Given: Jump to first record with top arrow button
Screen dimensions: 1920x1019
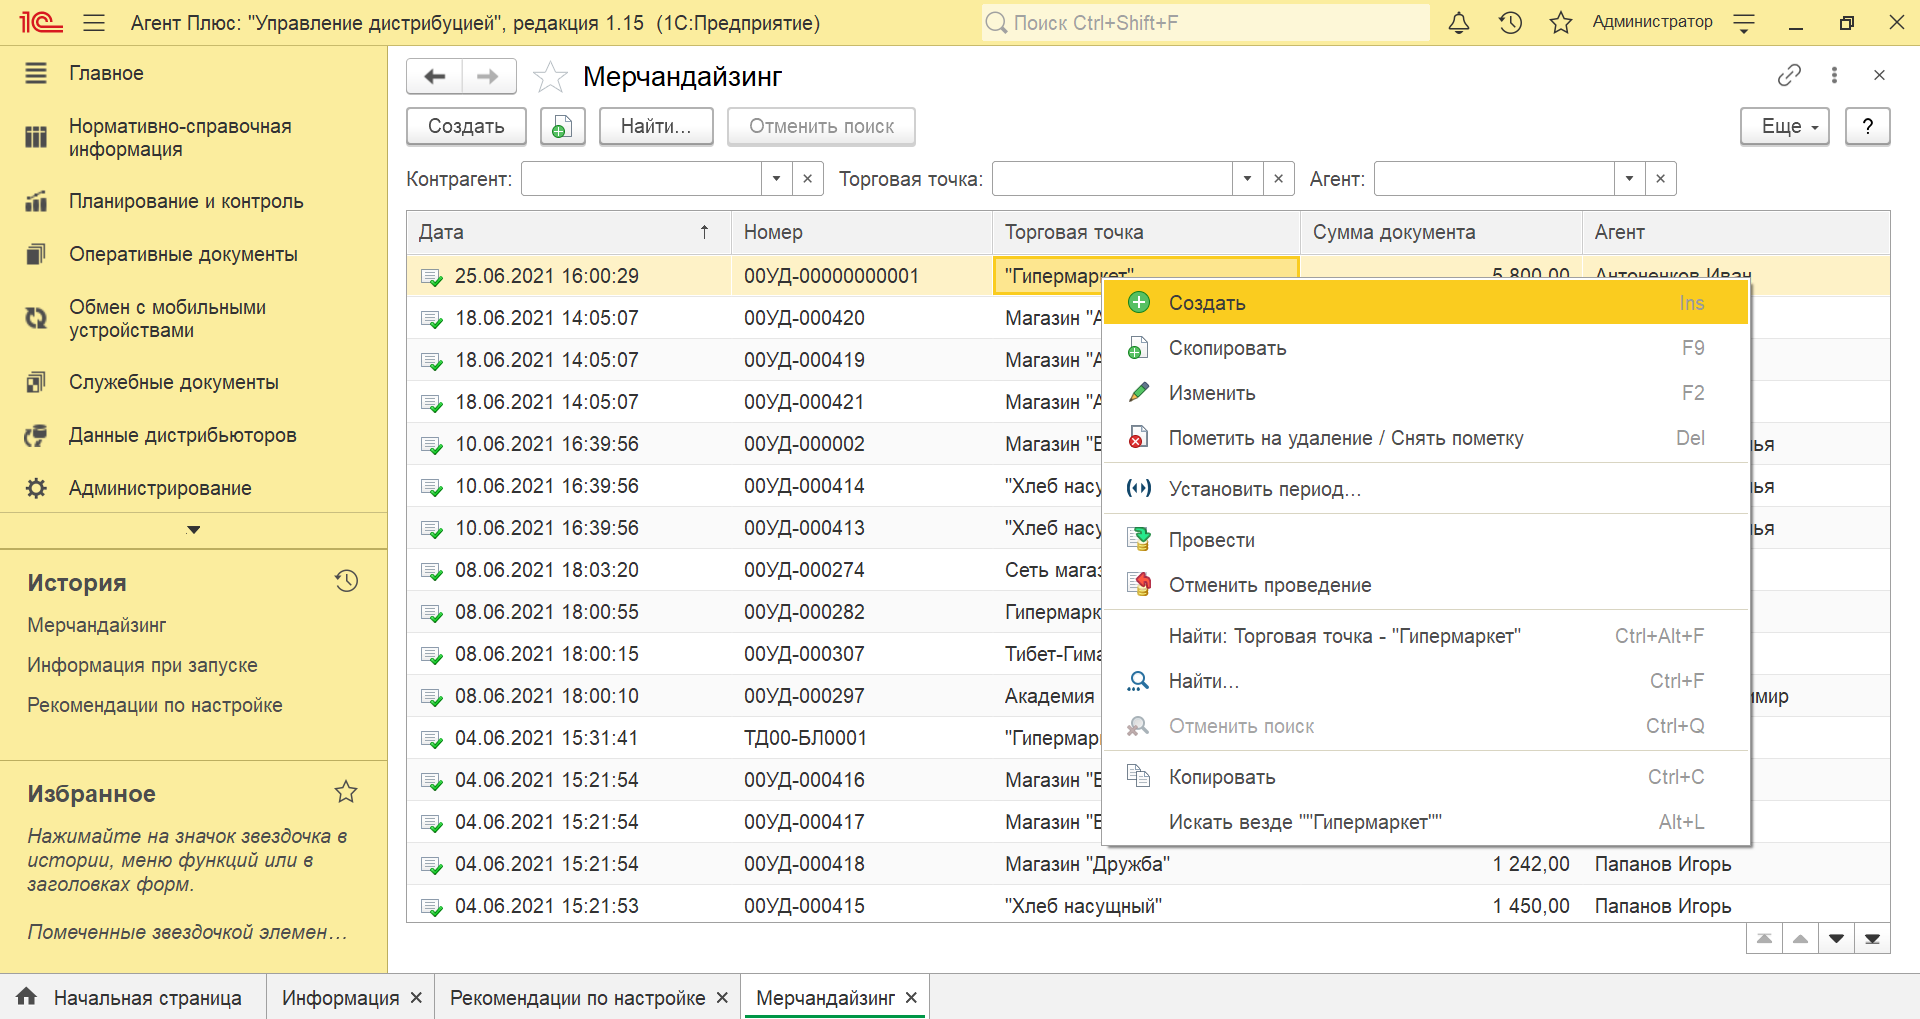Looking at the screenshot, I should pyautogui.click(x=1764, y=938).
